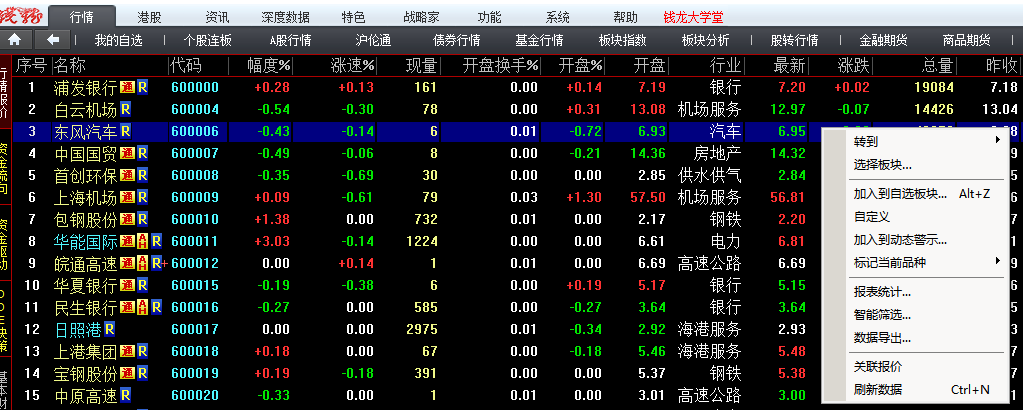Select the 日照港 stock name

click(78, 330)
